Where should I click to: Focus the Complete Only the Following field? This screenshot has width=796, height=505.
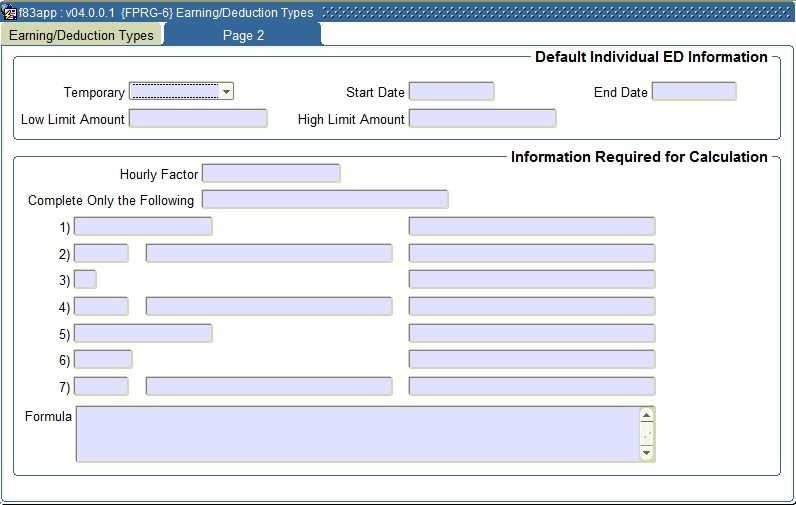[x=325, y=200]
